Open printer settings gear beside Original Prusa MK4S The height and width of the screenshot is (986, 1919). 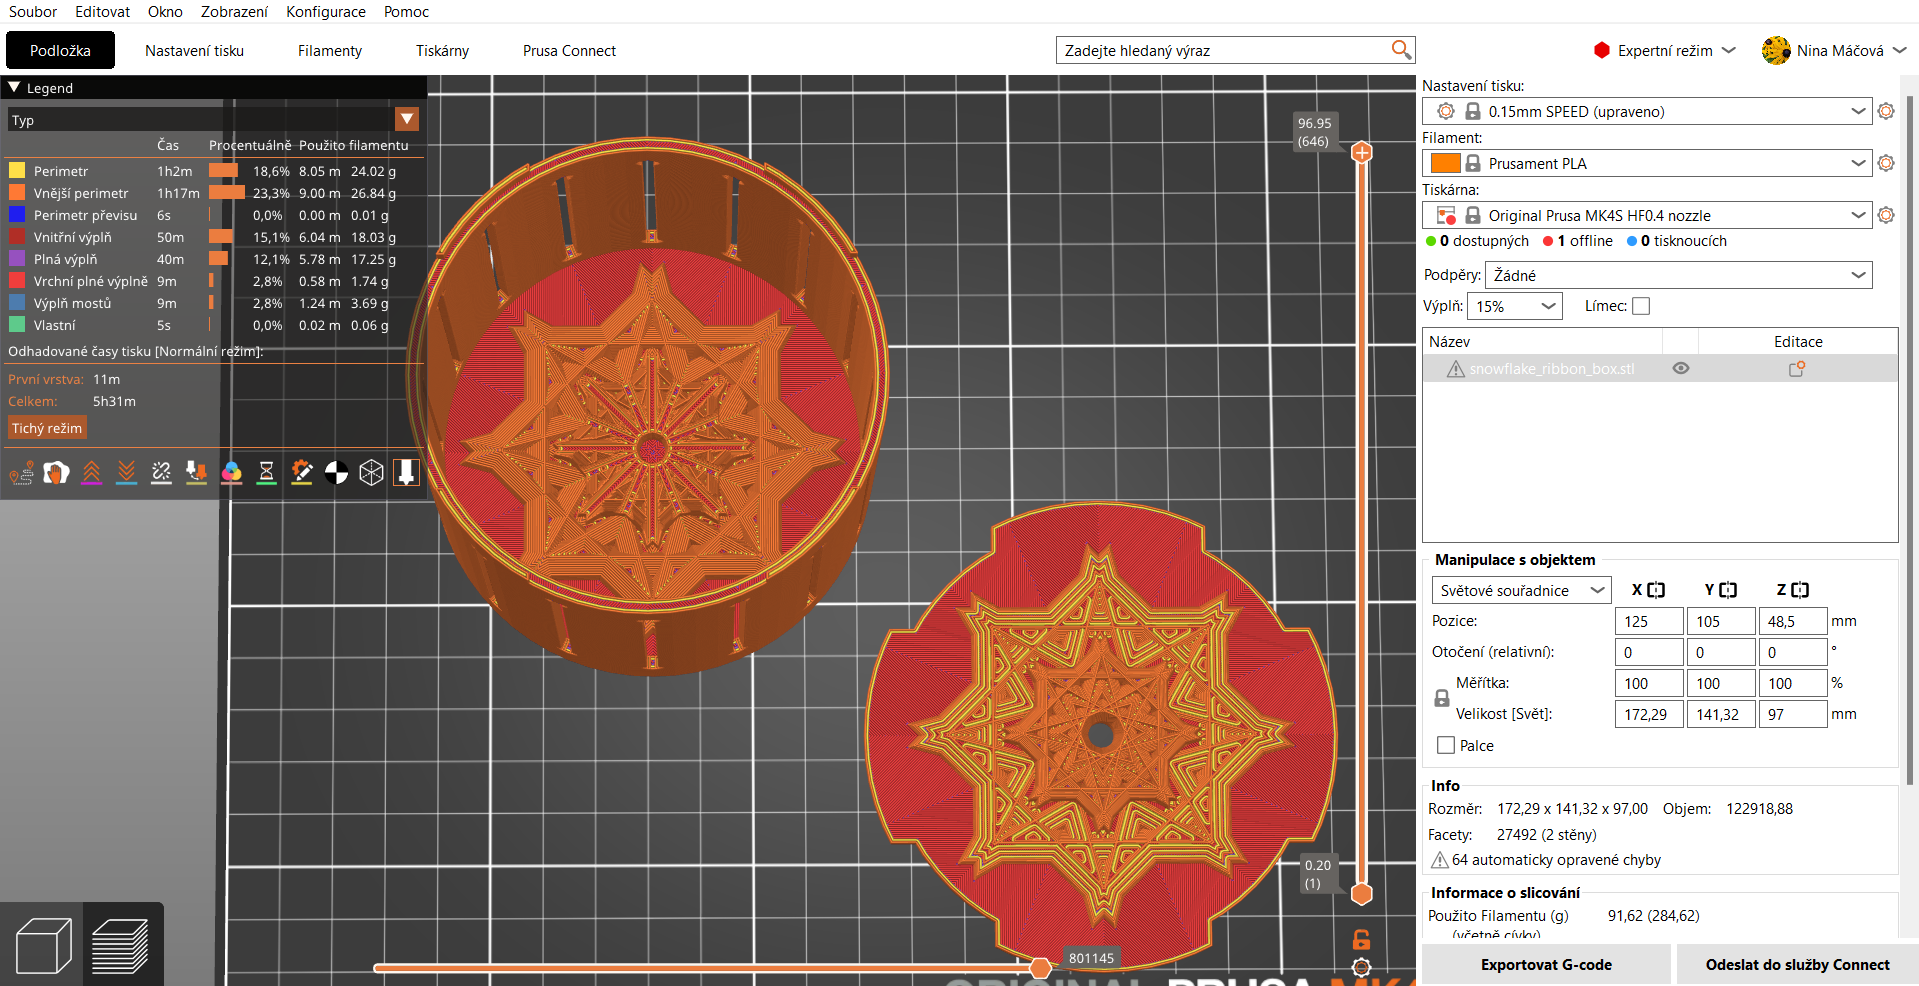pos(1886,215)
